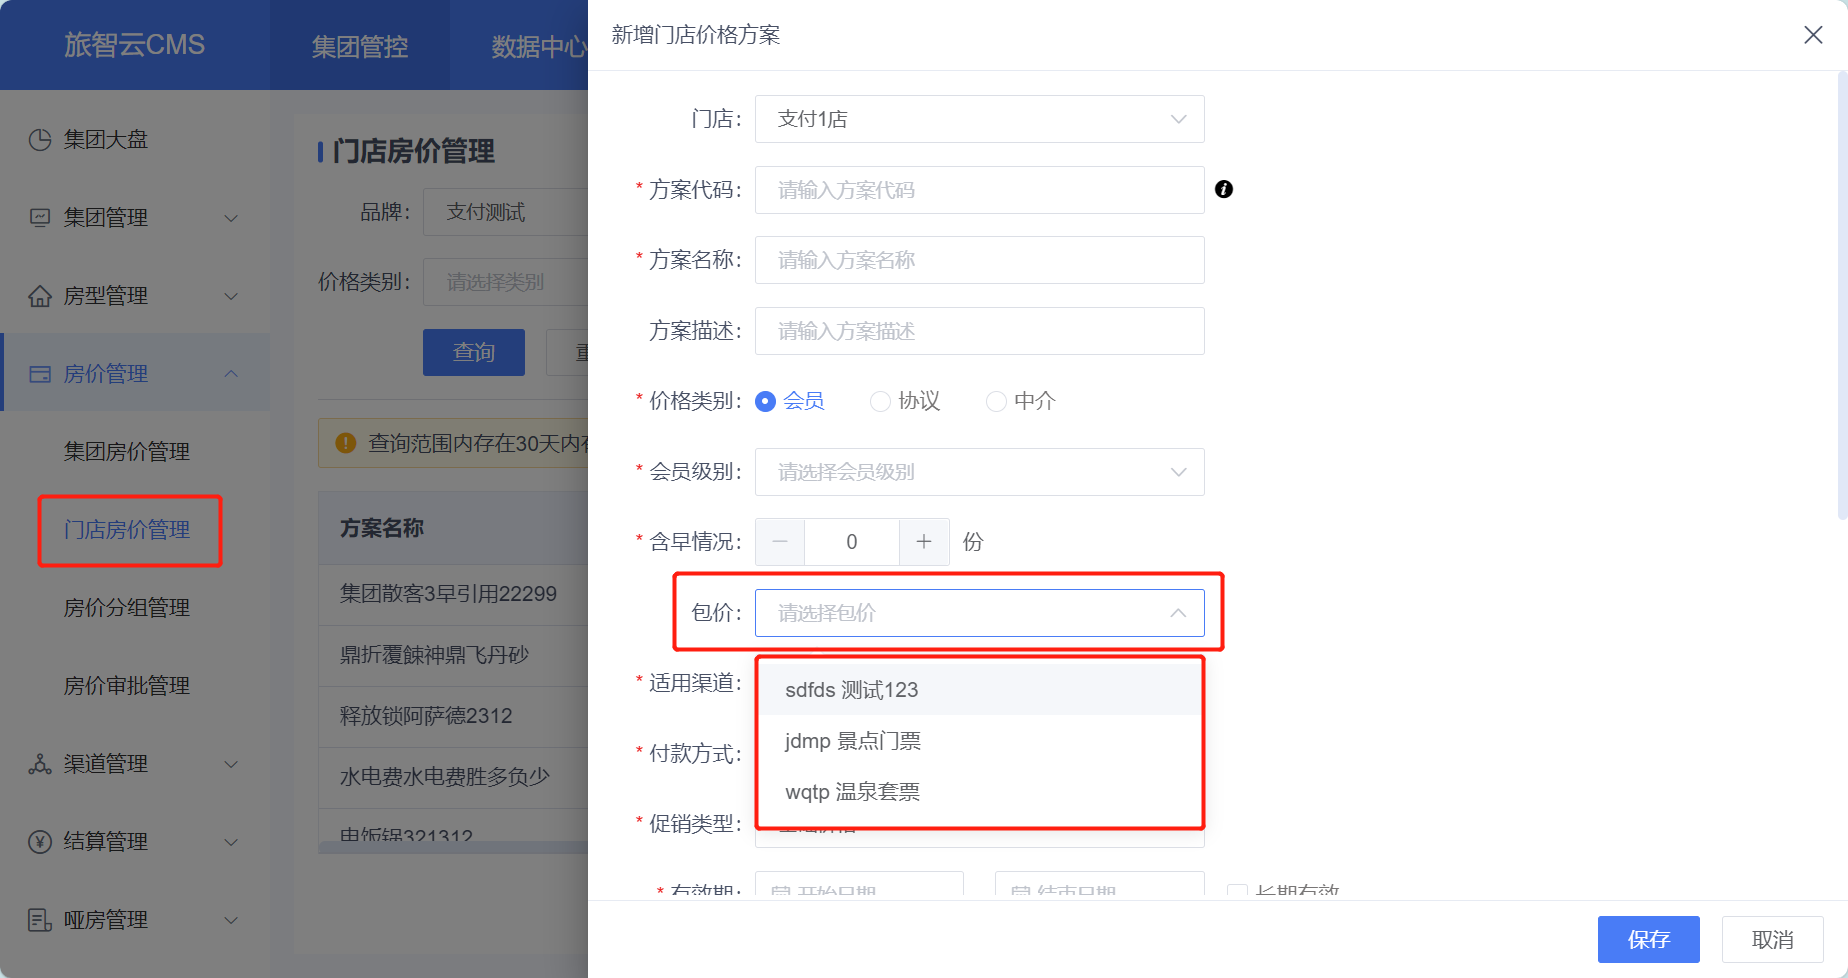Viewport: 1848px width, 978px height.
Task: Expand the 集团管理 sidebar menu
Action: coord(231,218)
